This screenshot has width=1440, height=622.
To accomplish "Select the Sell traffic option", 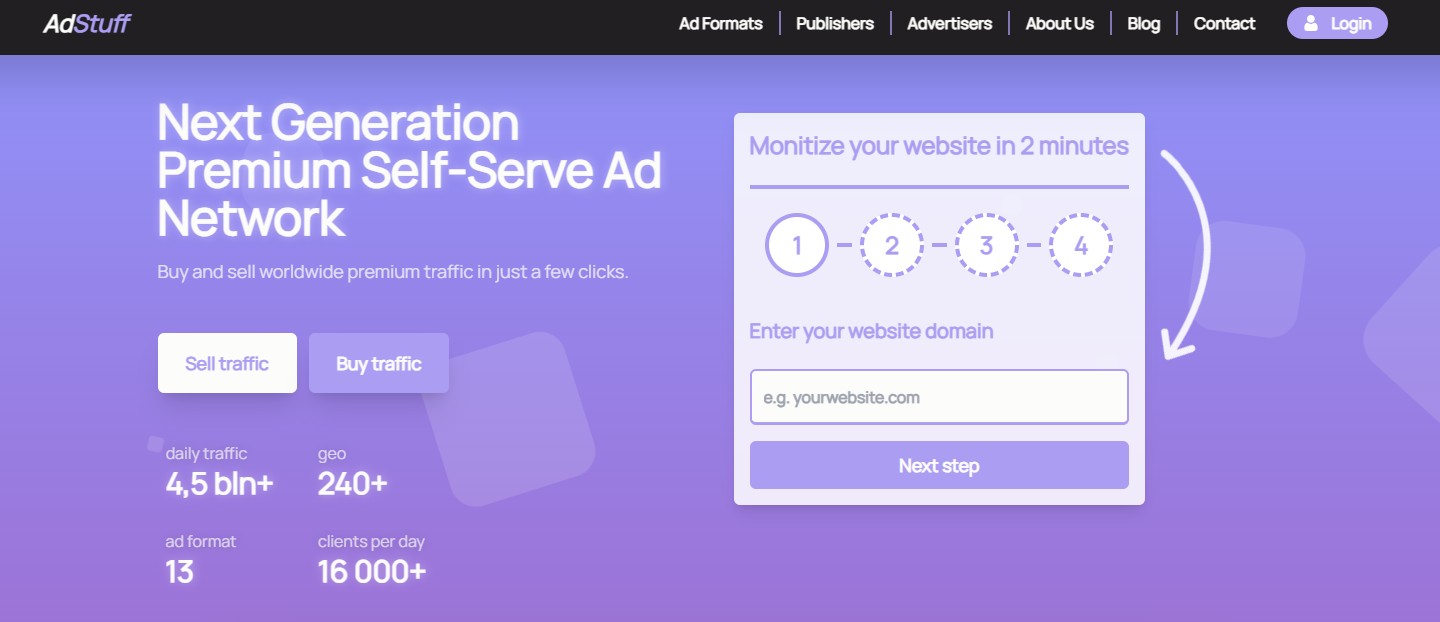I will click(227, 363).
